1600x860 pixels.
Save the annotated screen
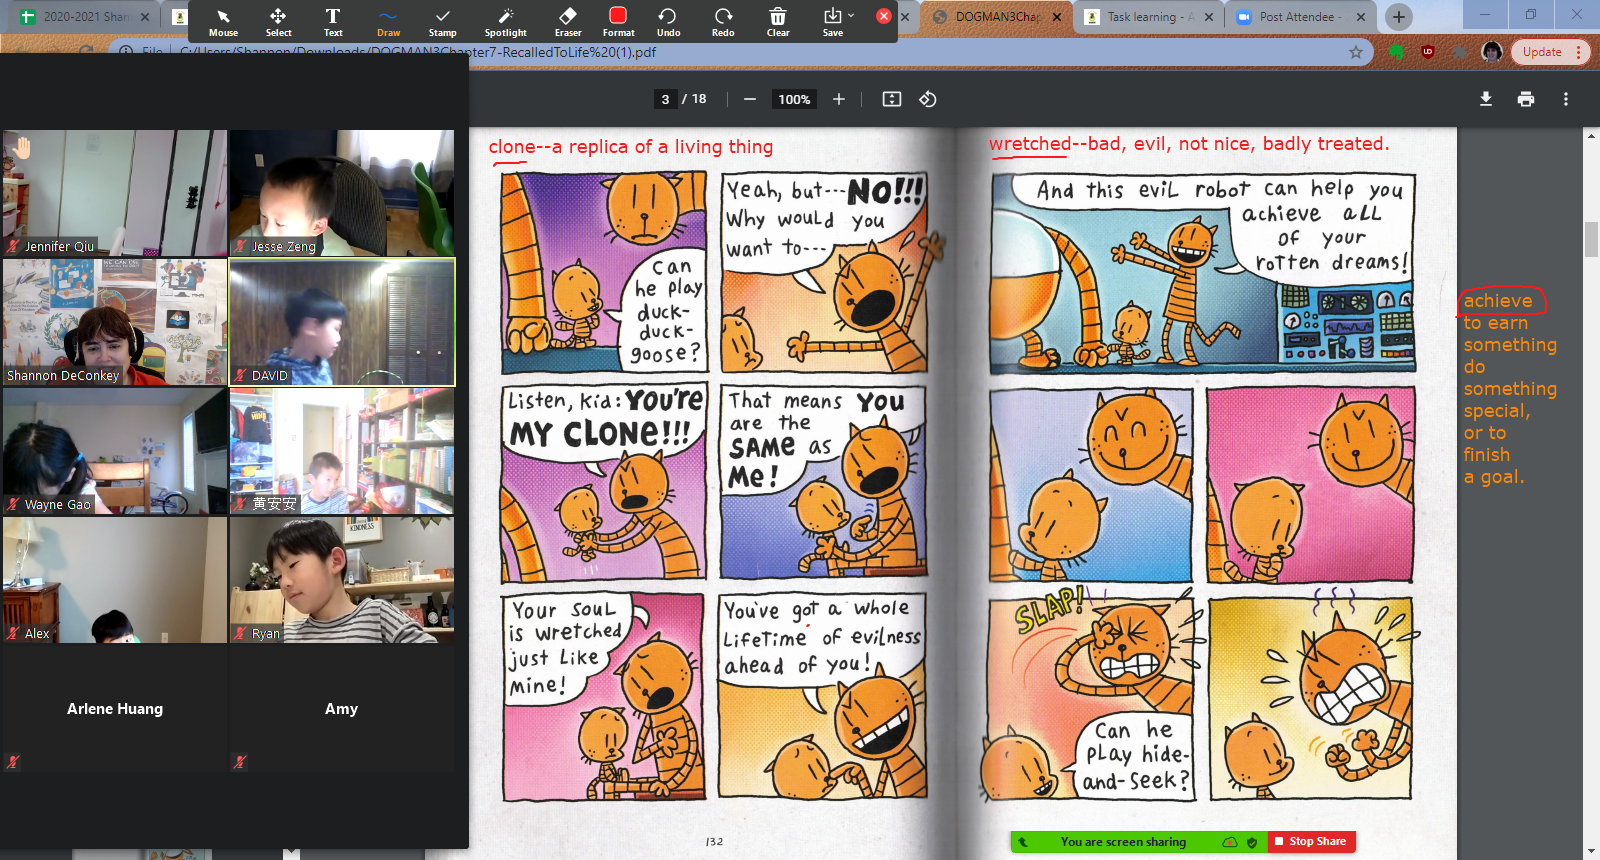pyautogui.click(x=832, y=22)
